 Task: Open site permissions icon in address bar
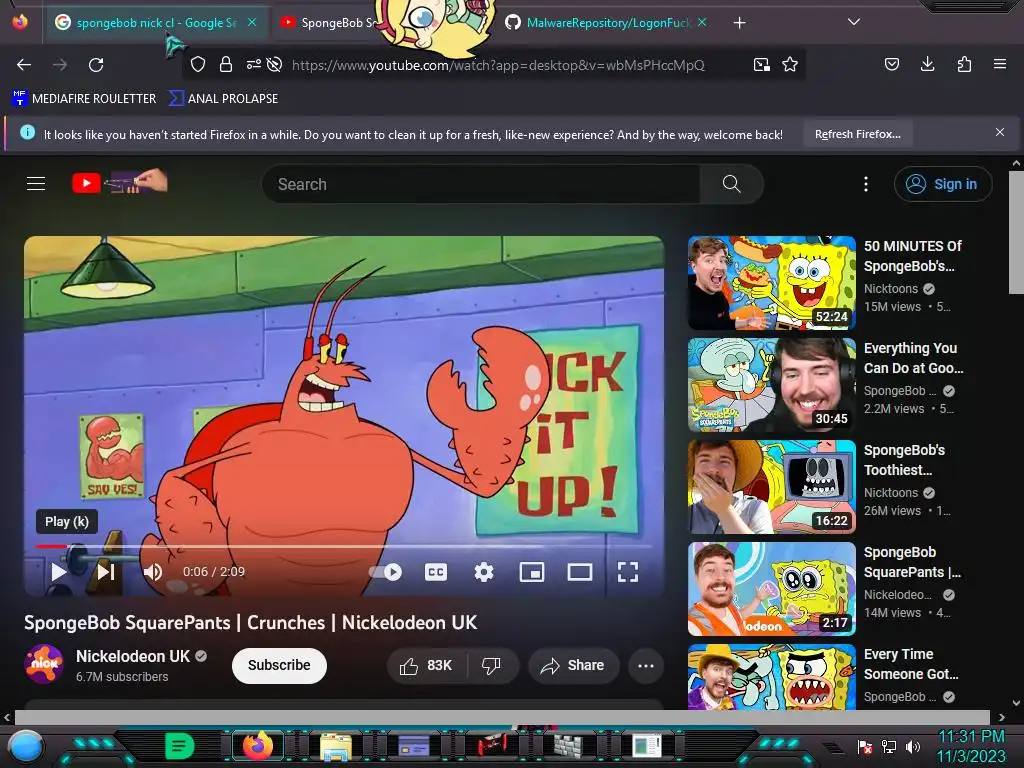coord(253,64)
